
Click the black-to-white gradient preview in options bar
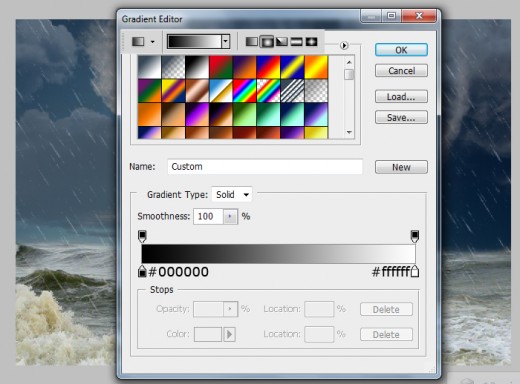tap(195, 42)
